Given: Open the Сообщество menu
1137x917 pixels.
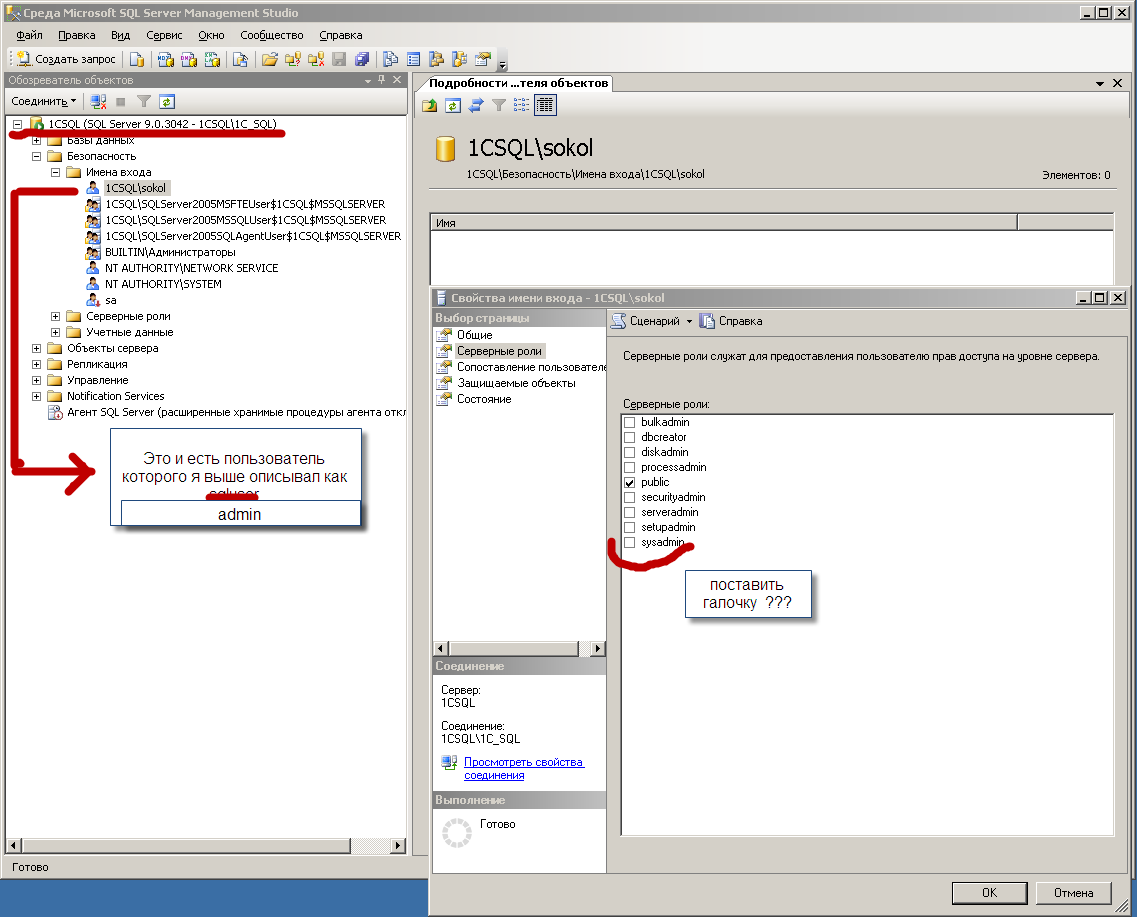Looking at the screenshot, I should pos(272,35).
